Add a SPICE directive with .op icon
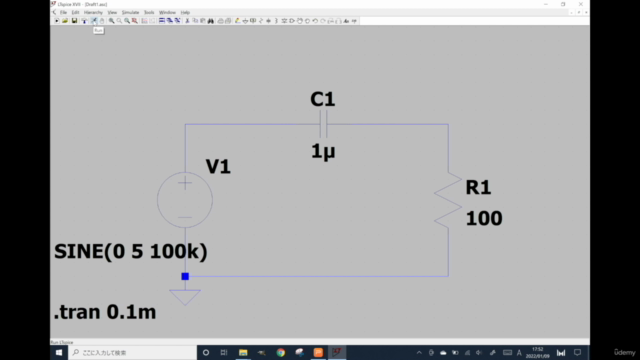The width and height of the screenshot is (640, 360). (x=354, y=21)
